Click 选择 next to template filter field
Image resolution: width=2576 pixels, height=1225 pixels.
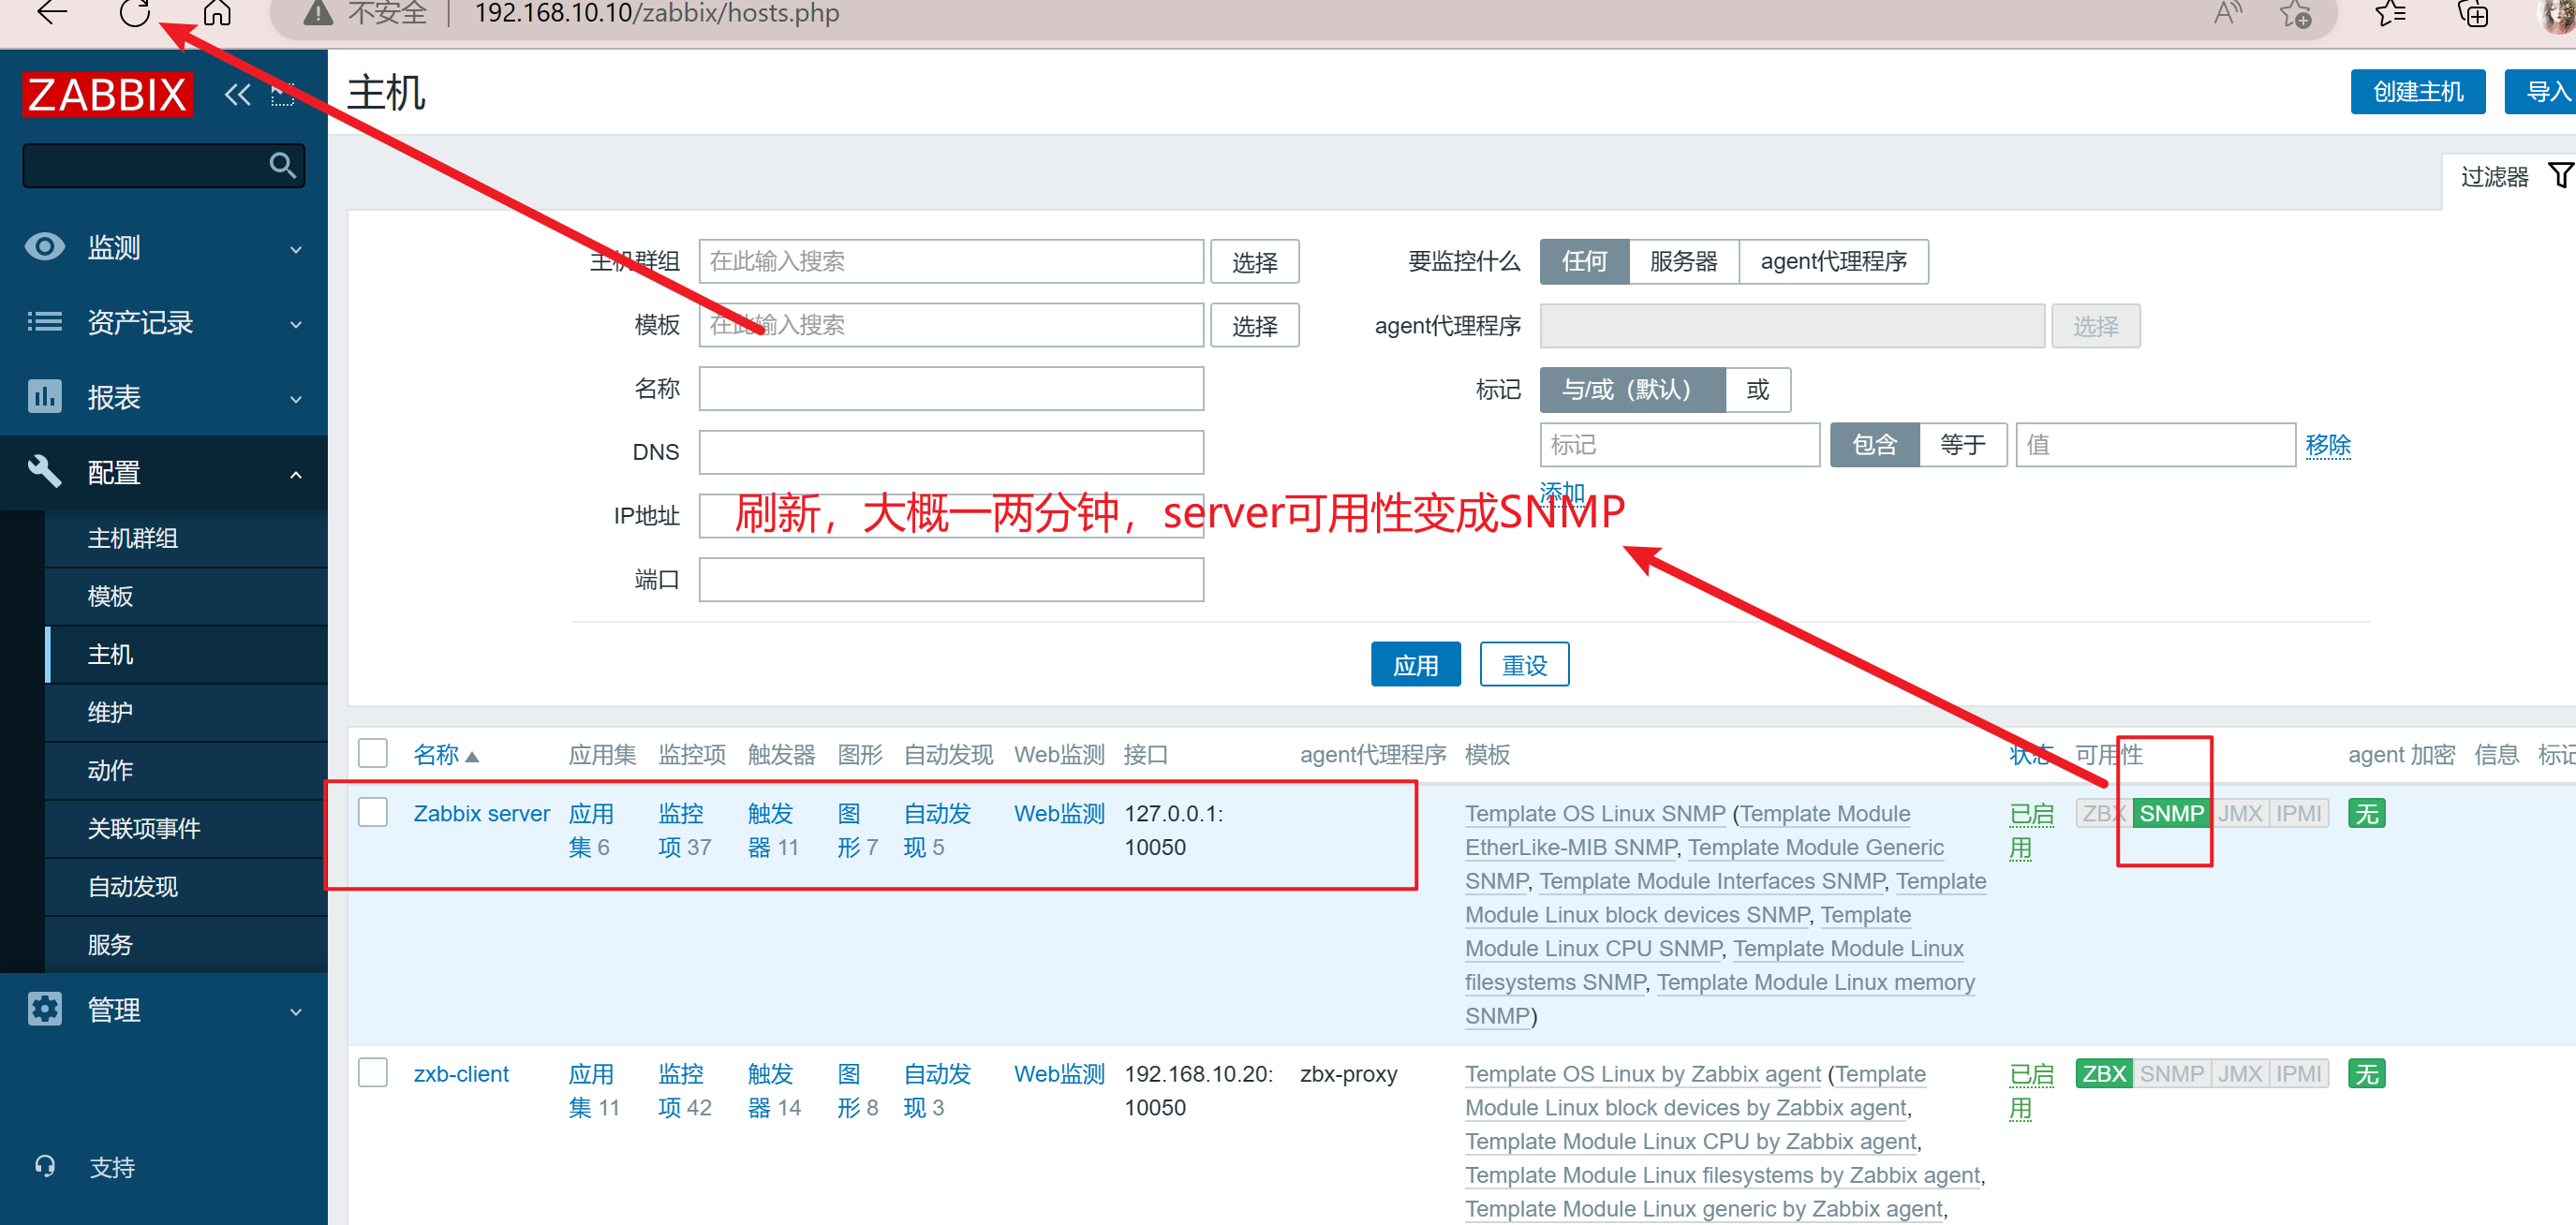[1254, 325]
